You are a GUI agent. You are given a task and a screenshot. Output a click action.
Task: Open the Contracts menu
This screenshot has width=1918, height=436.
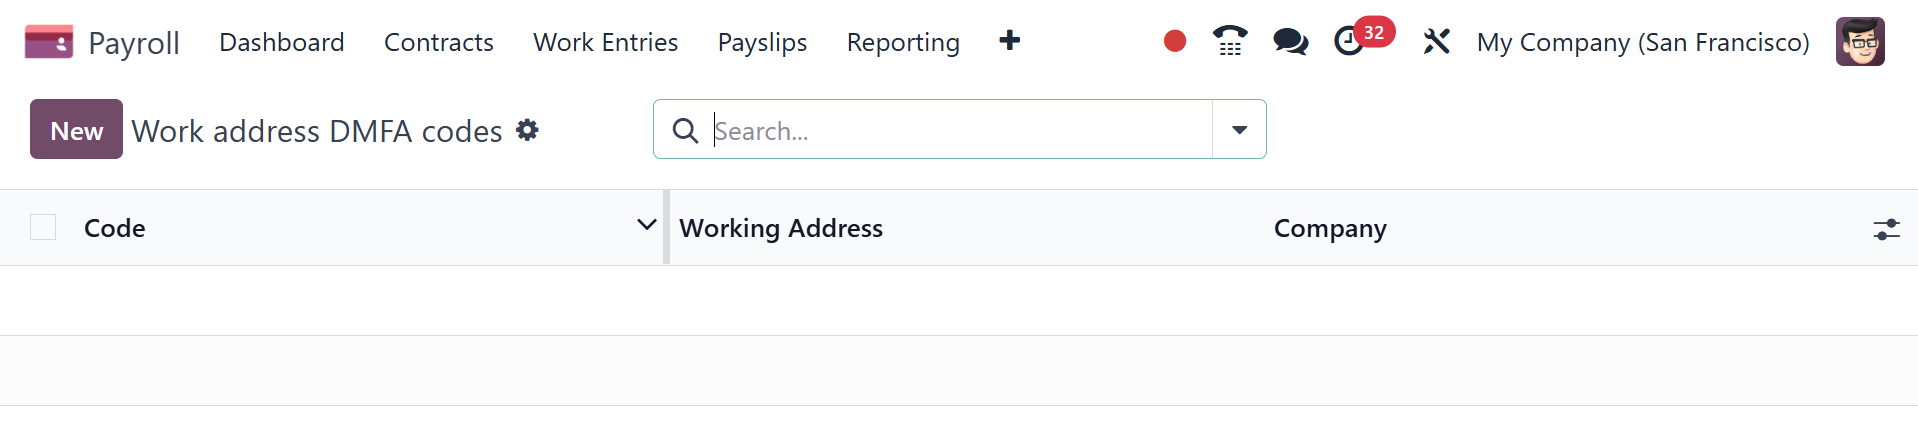[x=438, y=42]
